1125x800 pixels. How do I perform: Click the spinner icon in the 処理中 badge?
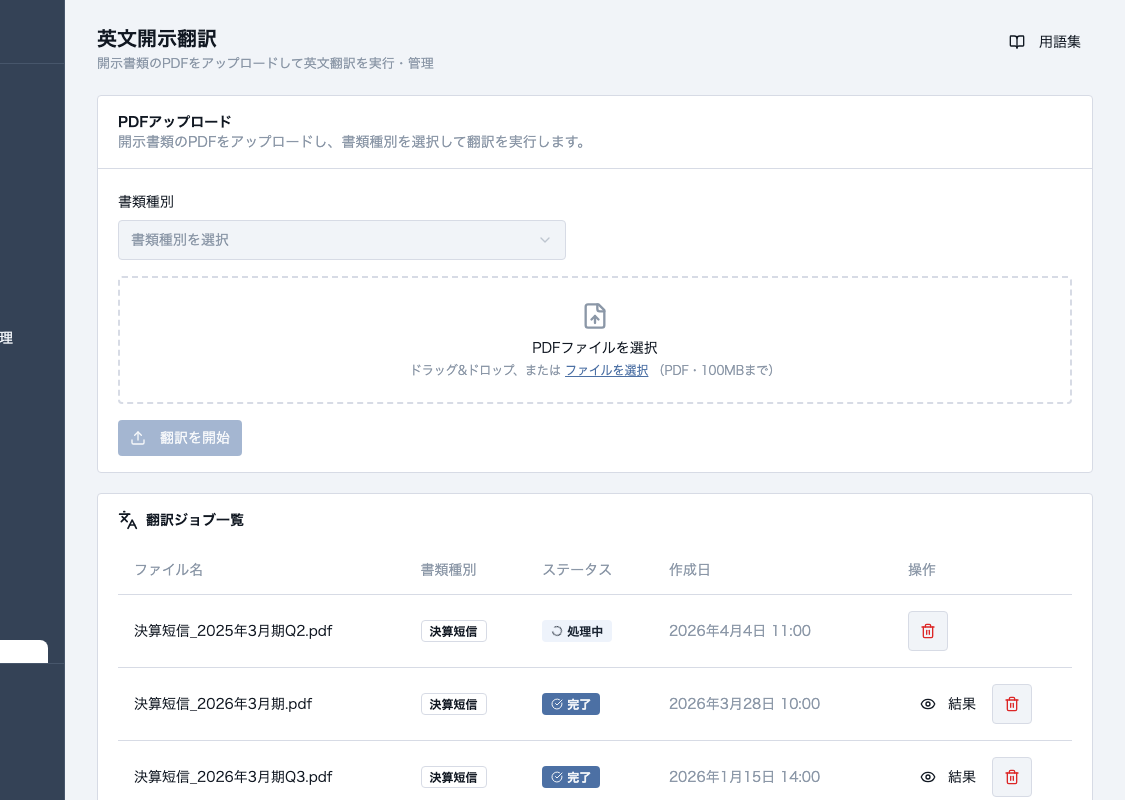(x=556, y=631)
